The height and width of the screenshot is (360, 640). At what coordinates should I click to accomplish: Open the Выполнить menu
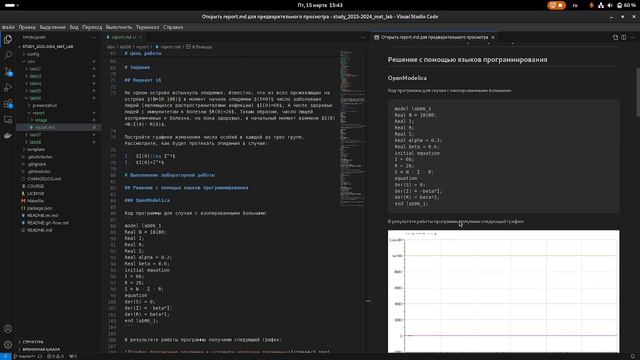(x=119, y=27)
